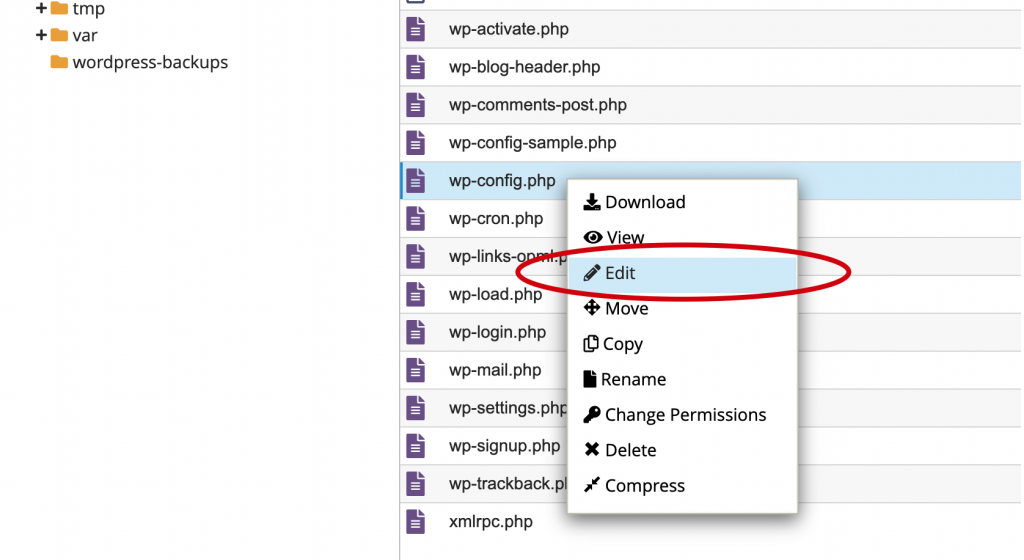Click the Rename file icon
Screen dimensions: 1024x560
590,379
